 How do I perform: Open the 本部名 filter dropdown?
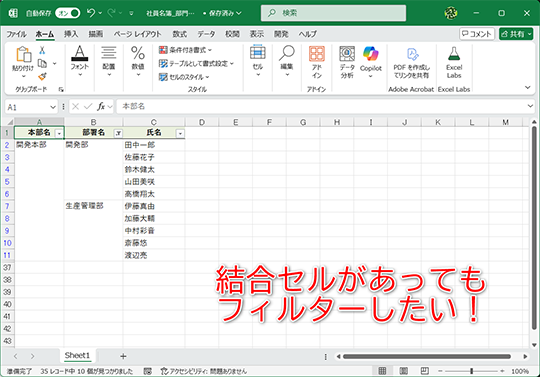point(59,134)
